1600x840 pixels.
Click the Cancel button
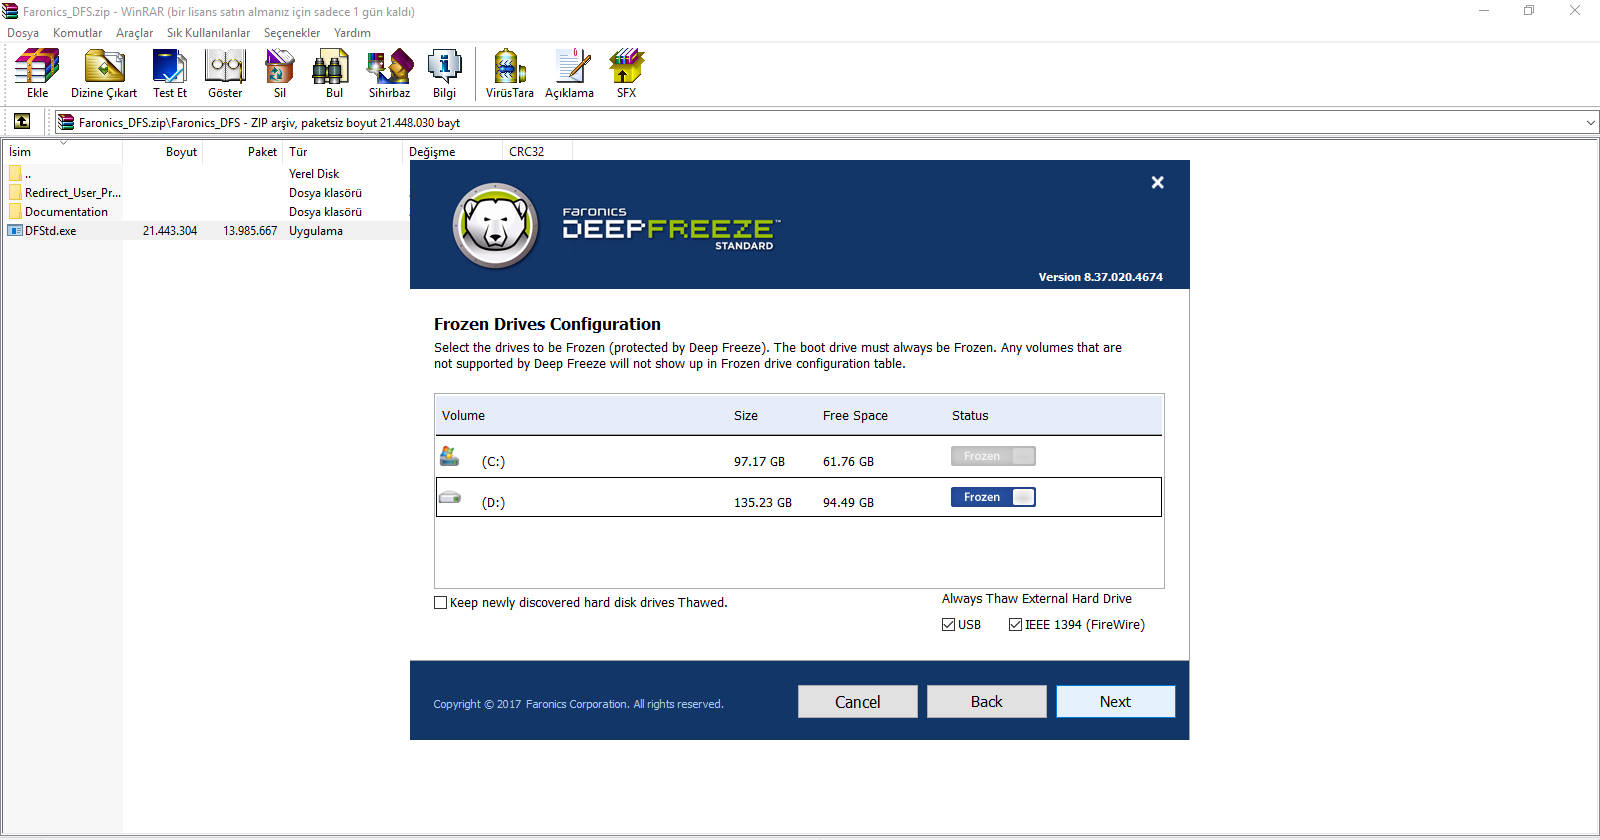pyautogui.click(x=857, y=702)
